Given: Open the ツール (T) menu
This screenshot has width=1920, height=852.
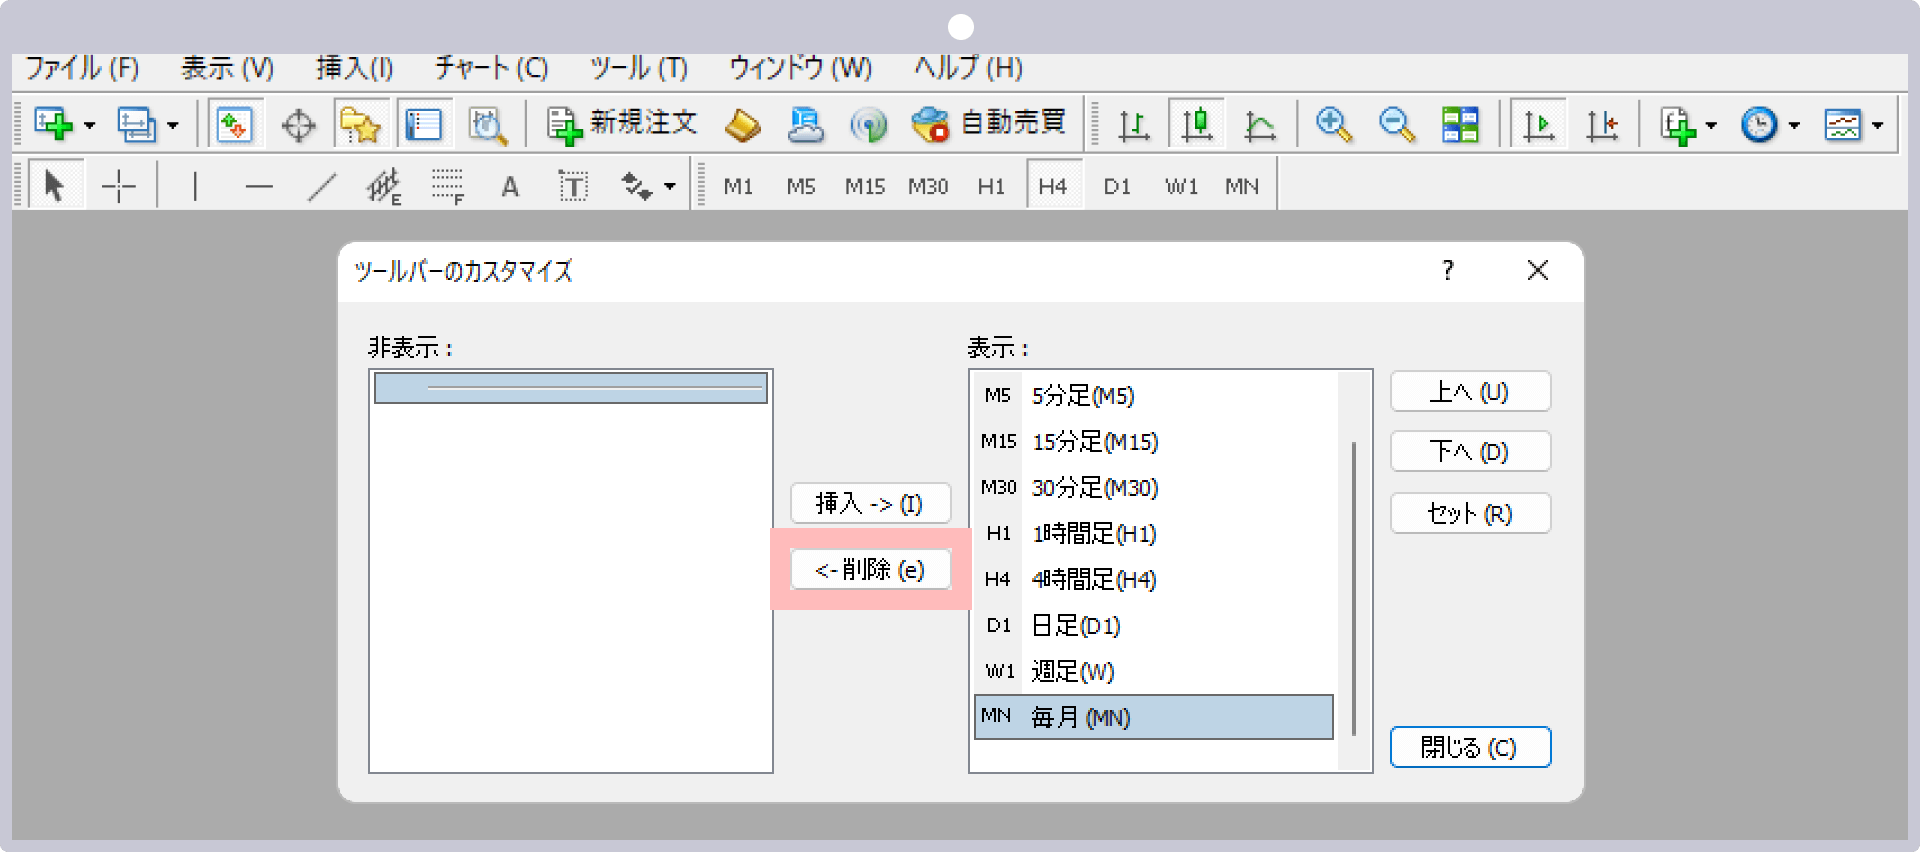Looking at the screenshot, I should coord(639,68).
